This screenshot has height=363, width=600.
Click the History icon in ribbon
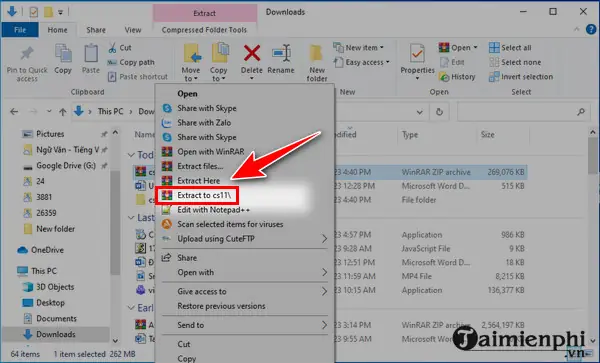pos(444,77)
